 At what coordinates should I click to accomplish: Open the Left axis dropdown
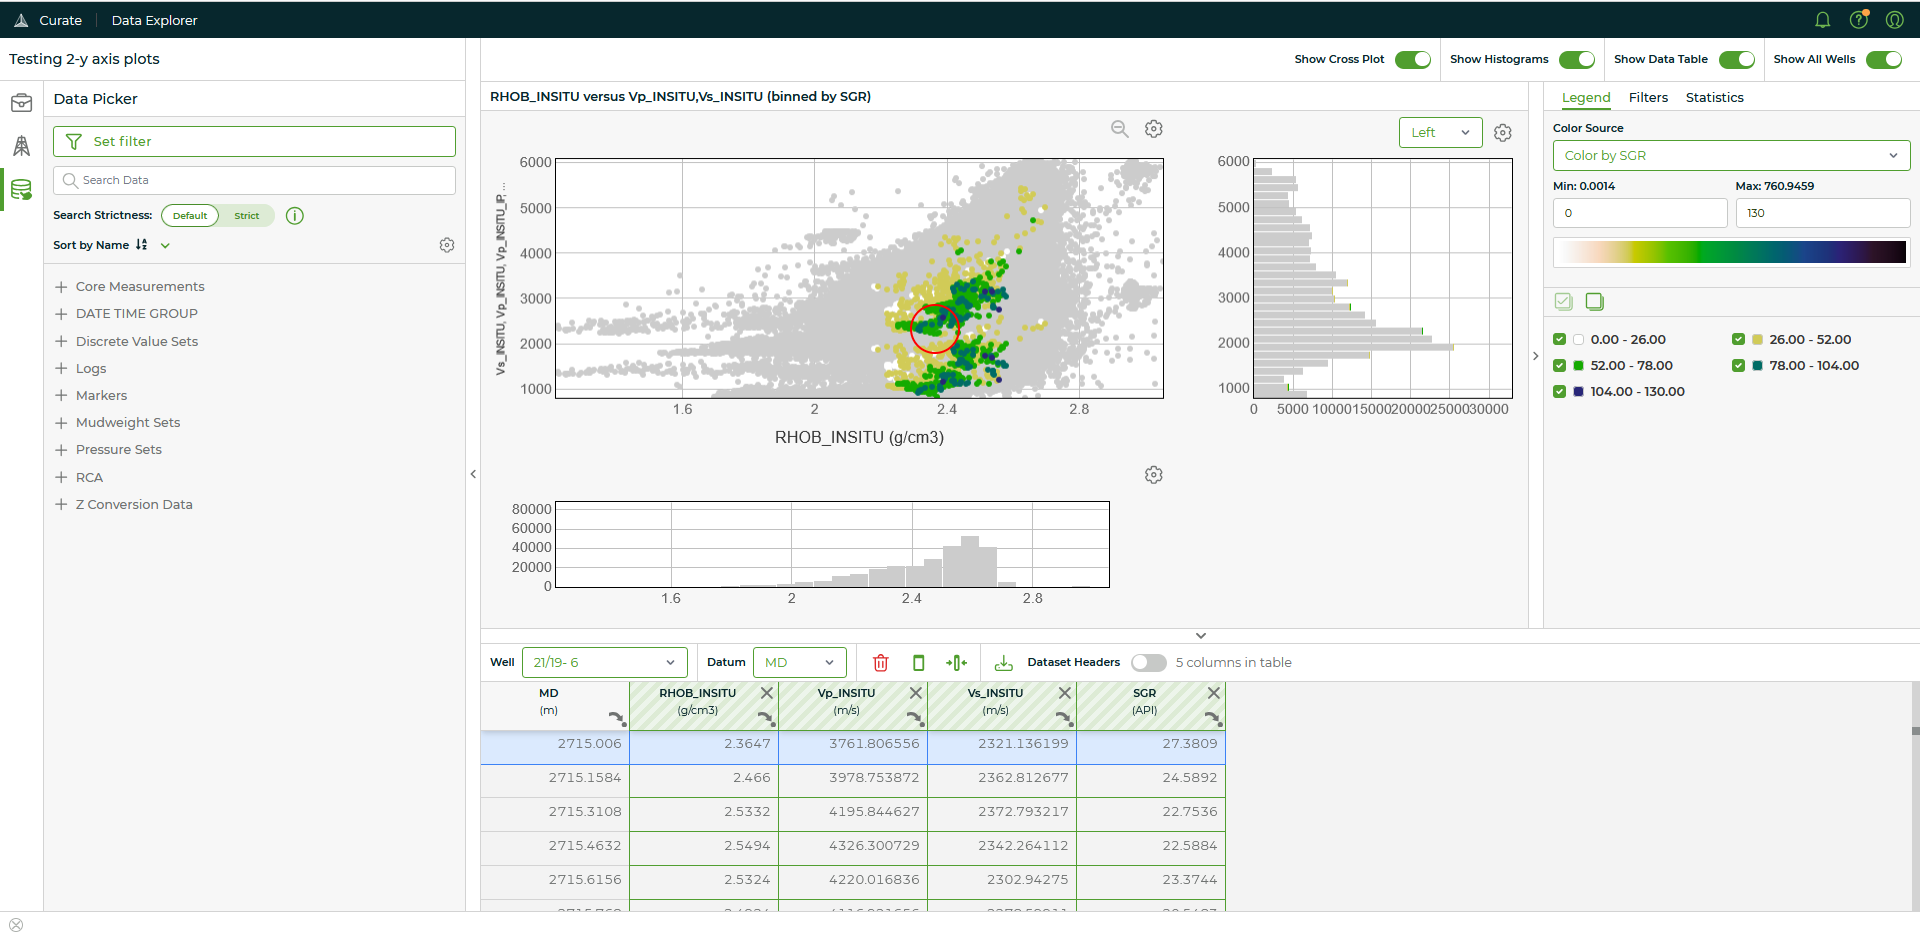tap(1440, 133)
